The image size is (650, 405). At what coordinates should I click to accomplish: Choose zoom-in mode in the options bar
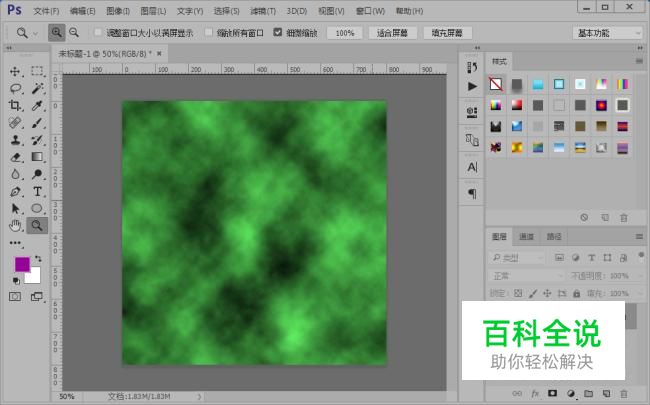click(56, 32)
